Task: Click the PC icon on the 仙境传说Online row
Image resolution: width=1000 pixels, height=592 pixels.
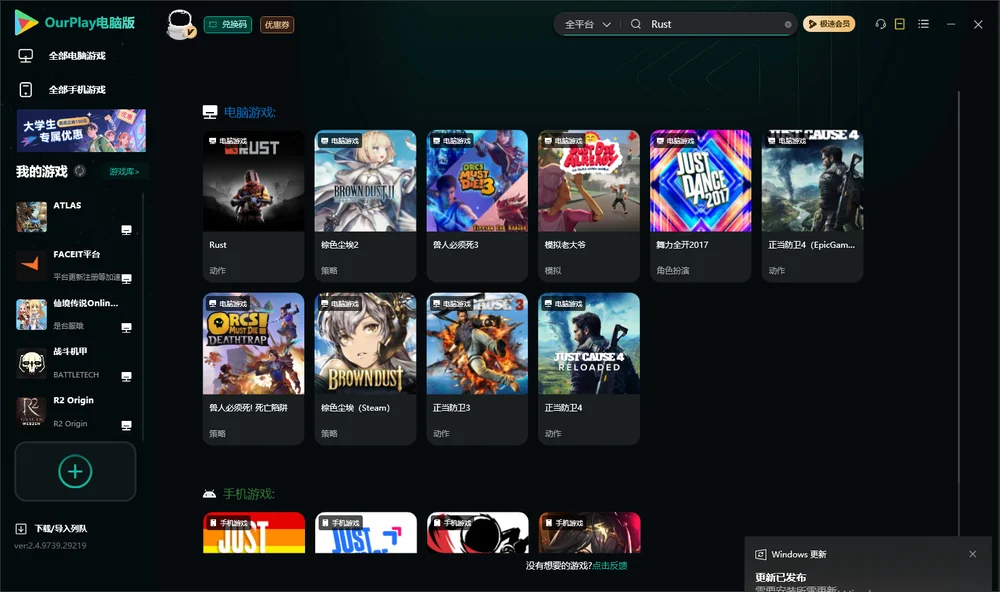Action: pyautogui.click(x=126, y=327)
